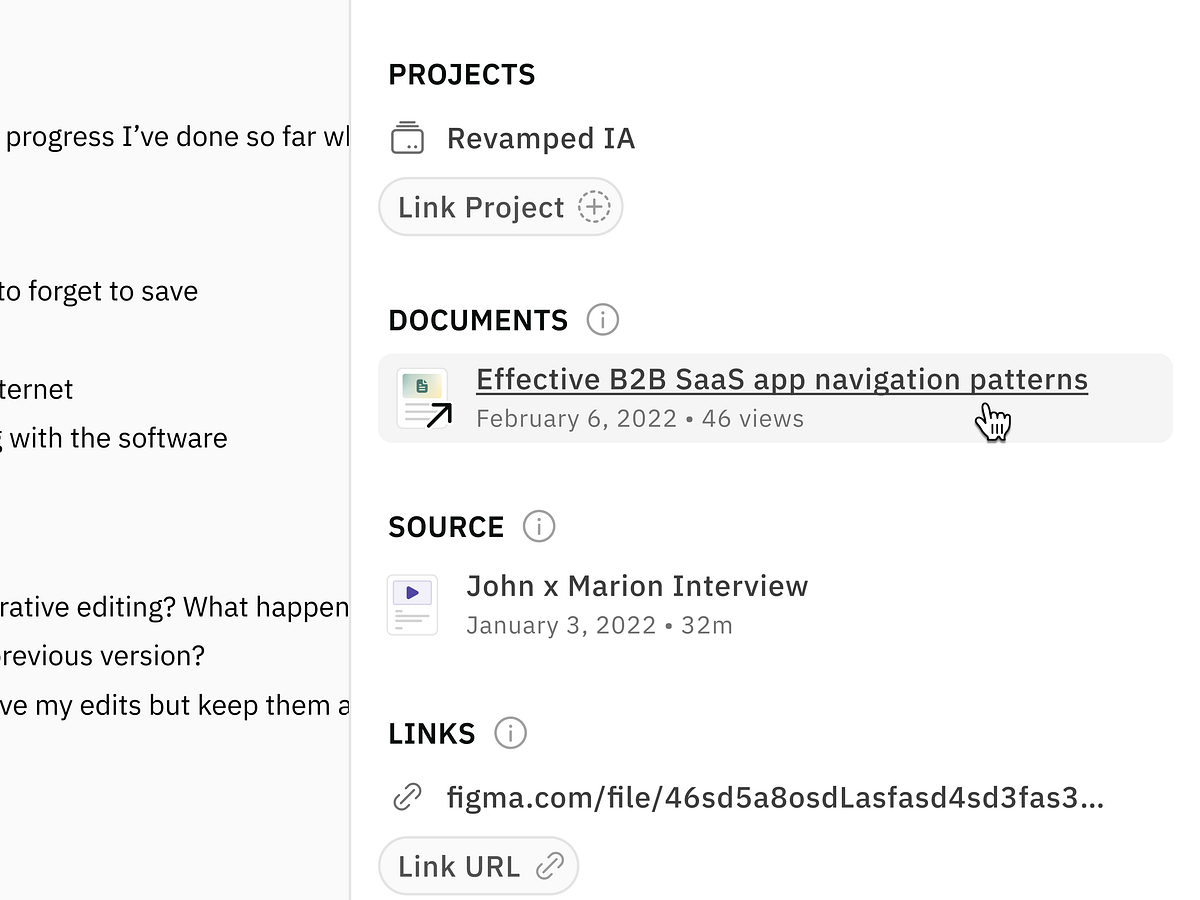Open the John x Marion Interview source
Viewport: 1200px width, 900px height.
637,586
